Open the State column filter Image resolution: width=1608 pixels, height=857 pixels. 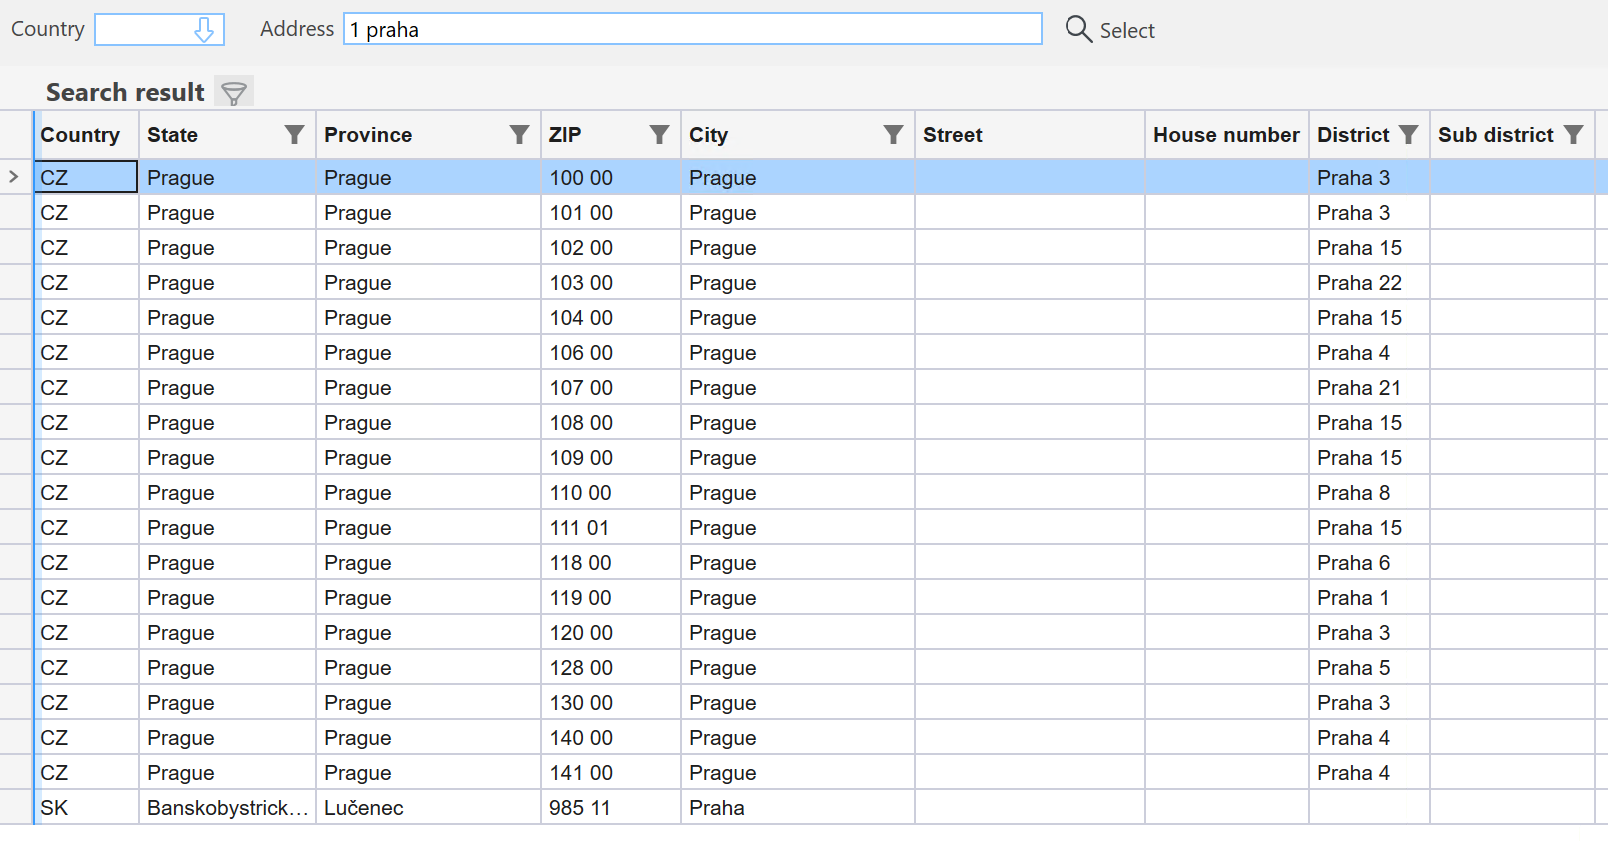(x=294, y=135)
